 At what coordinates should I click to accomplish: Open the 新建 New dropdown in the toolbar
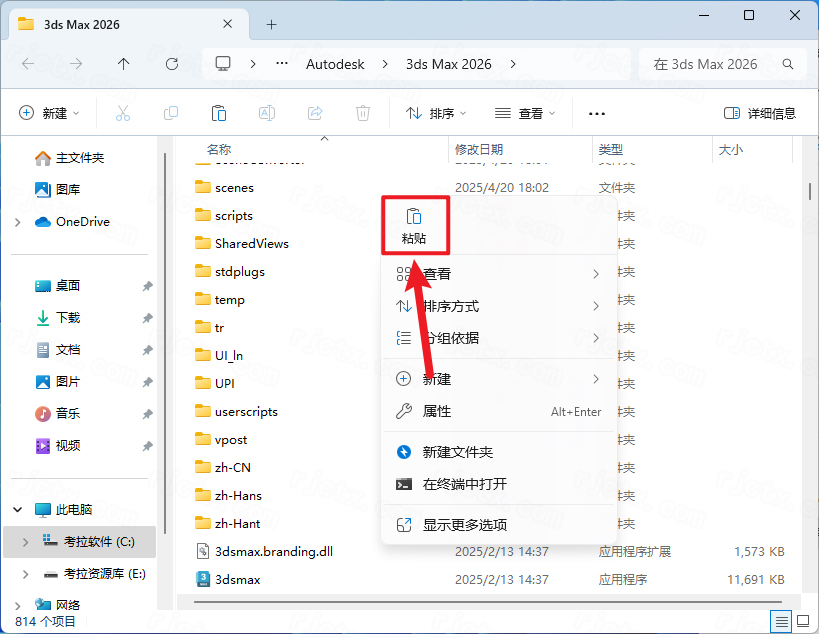(x=49, y=113)
